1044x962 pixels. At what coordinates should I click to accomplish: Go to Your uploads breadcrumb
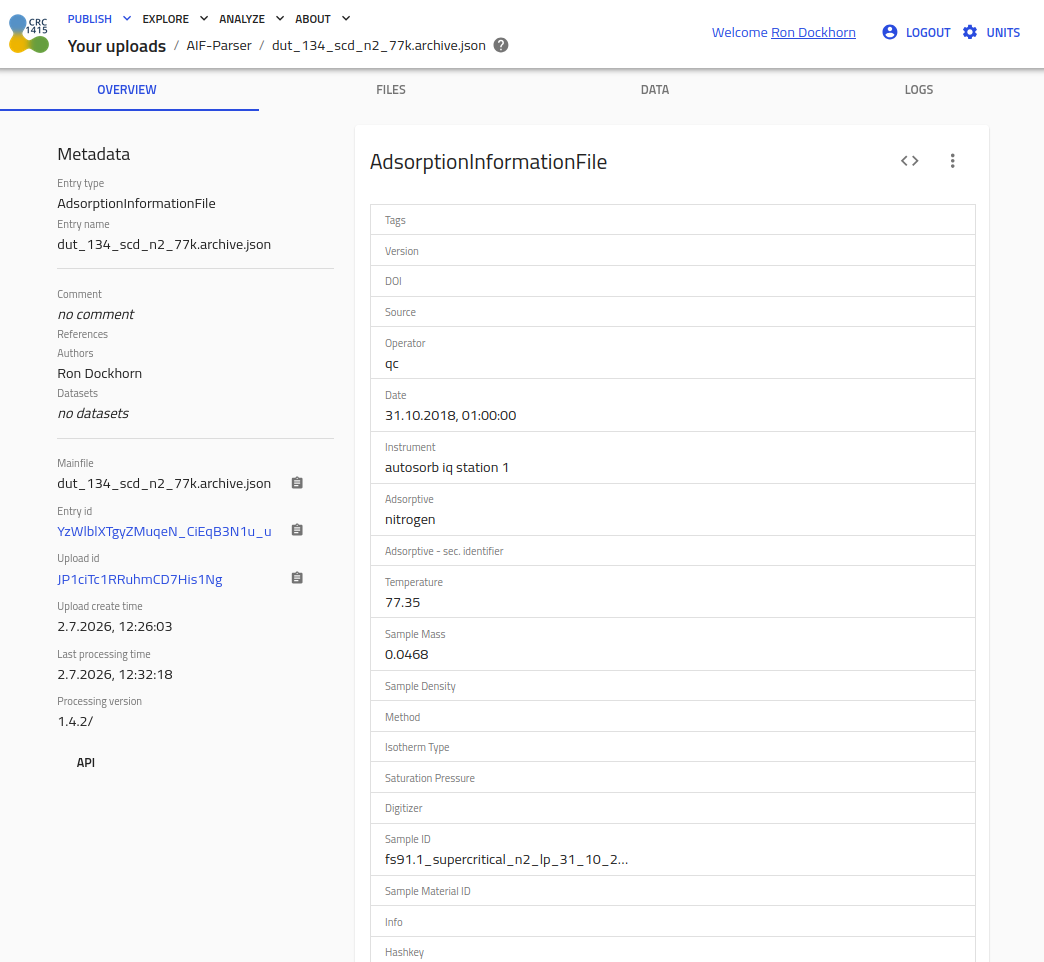click(x=117, y=46)
